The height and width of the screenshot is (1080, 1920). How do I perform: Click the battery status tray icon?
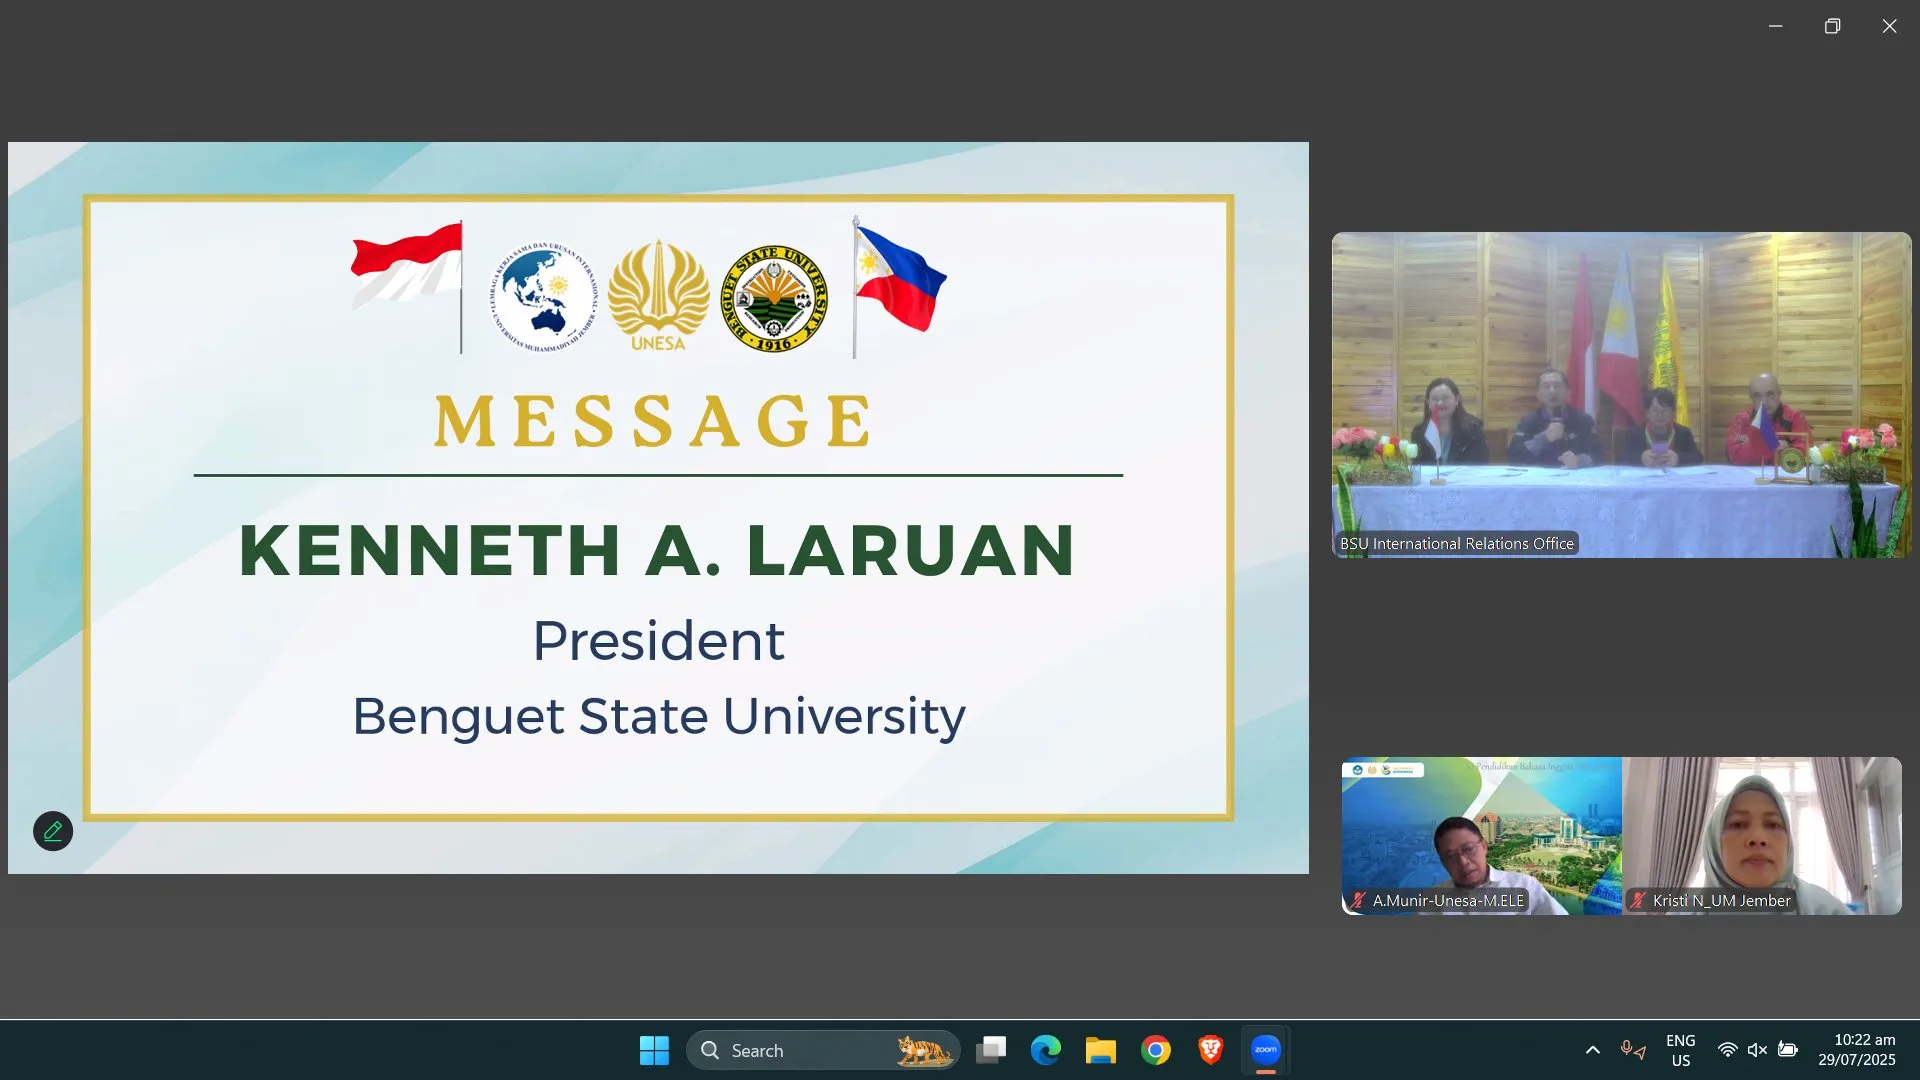(1788, 1050)
